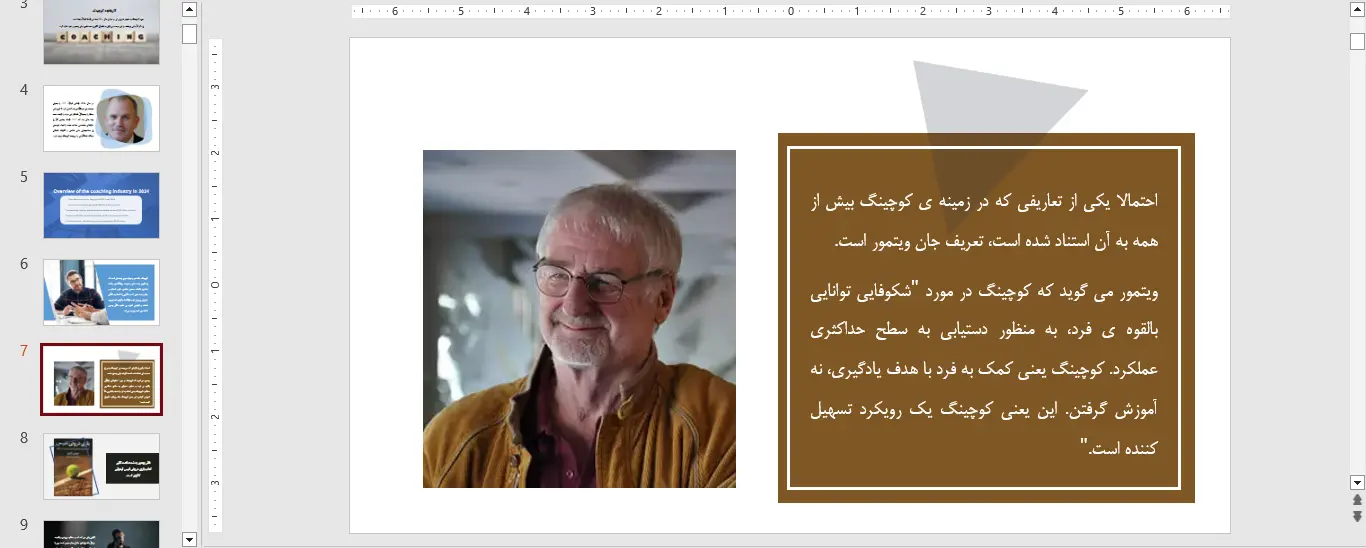The height and width of the screenshot is (548, 1366).
Task: Click the slide number 5 label
Action: 23,177
